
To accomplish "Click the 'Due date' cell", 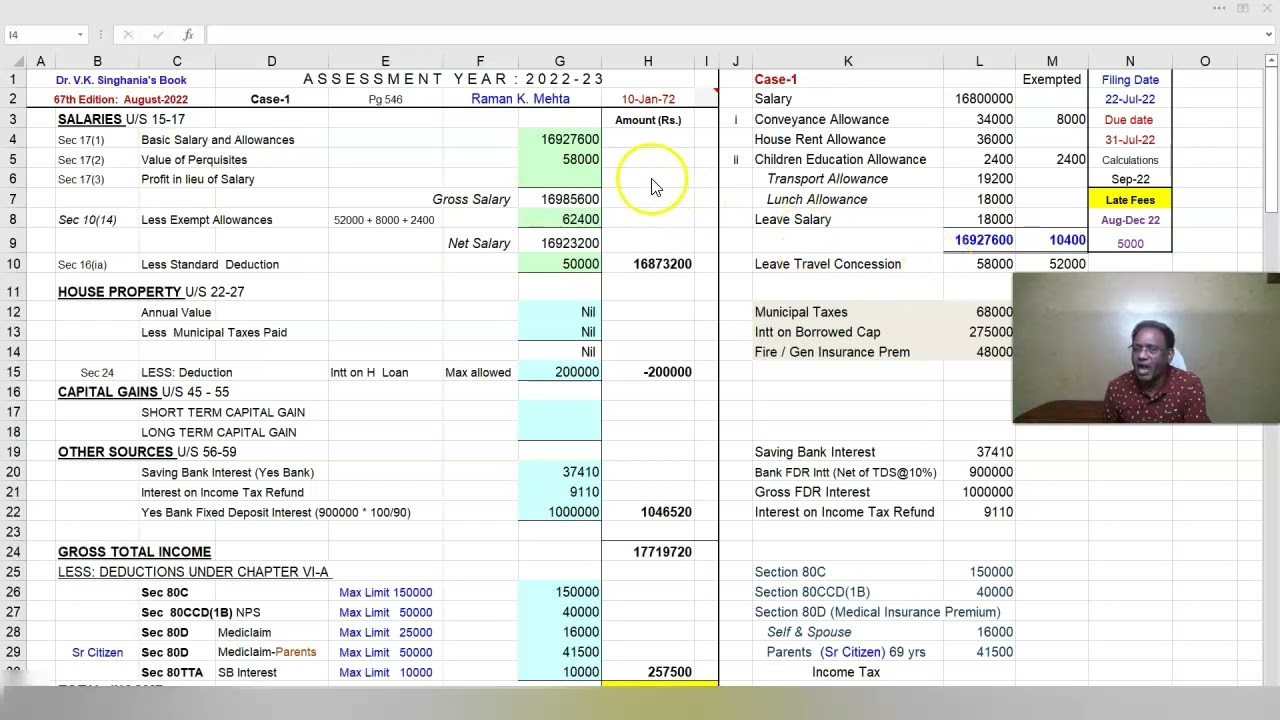I will coord(1130,120).
